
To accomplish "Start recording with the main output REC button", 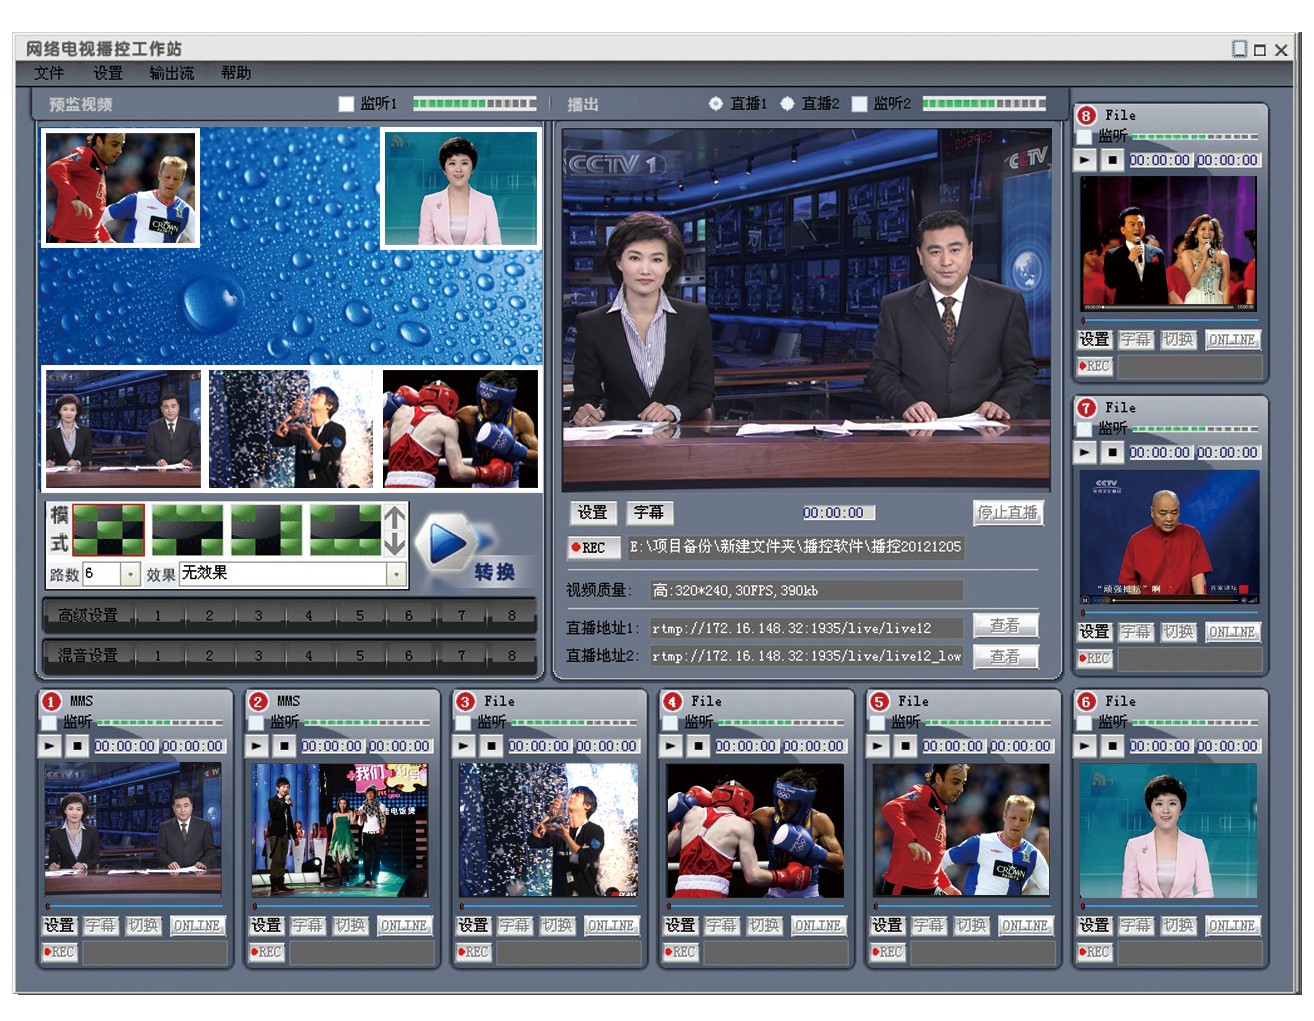I will (x=590, y=547).
